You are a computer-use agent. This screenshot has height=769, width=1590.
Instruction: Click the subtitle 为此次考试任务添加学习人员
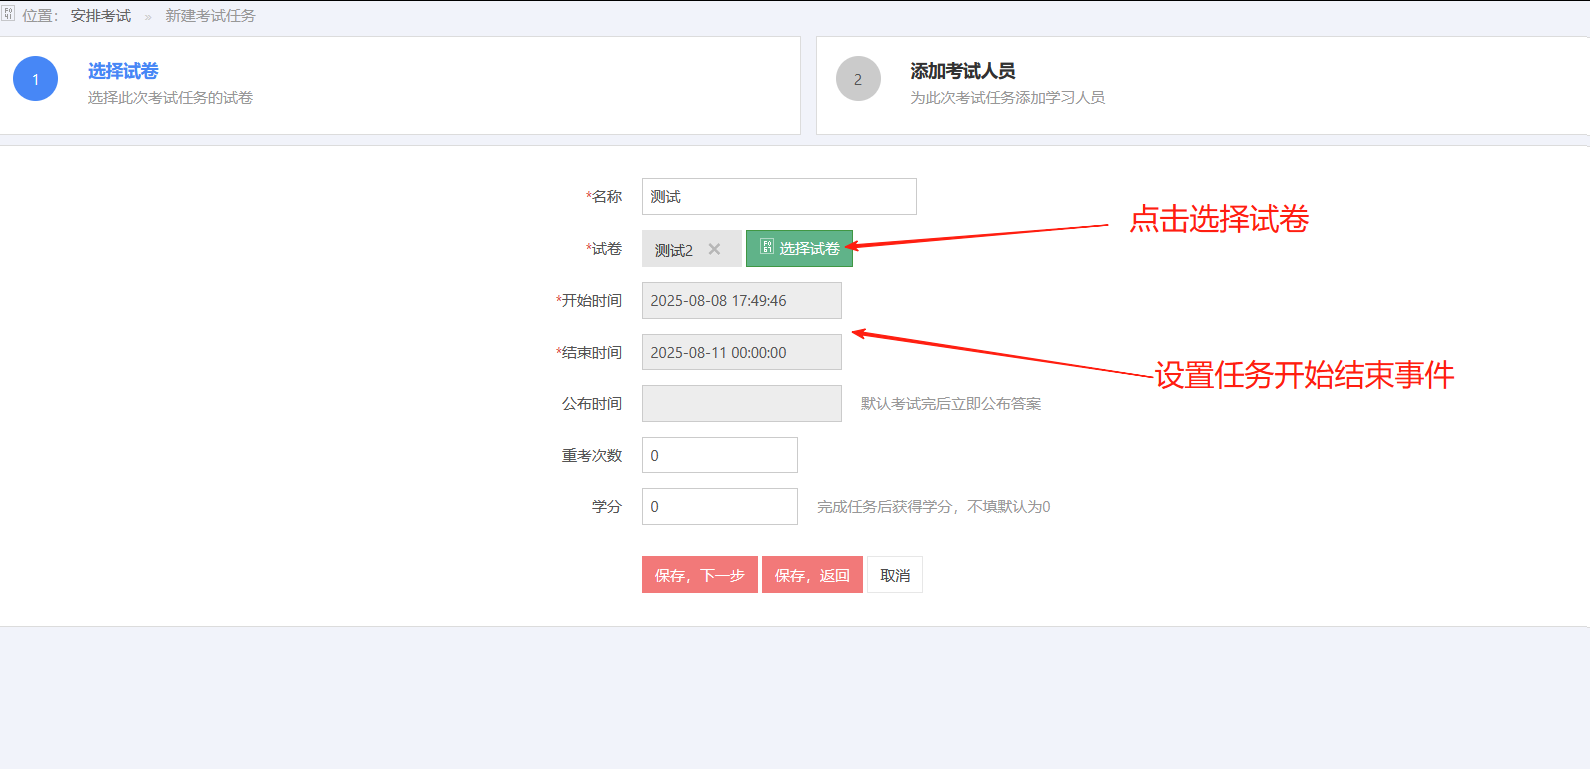[x=1008, y=98]
